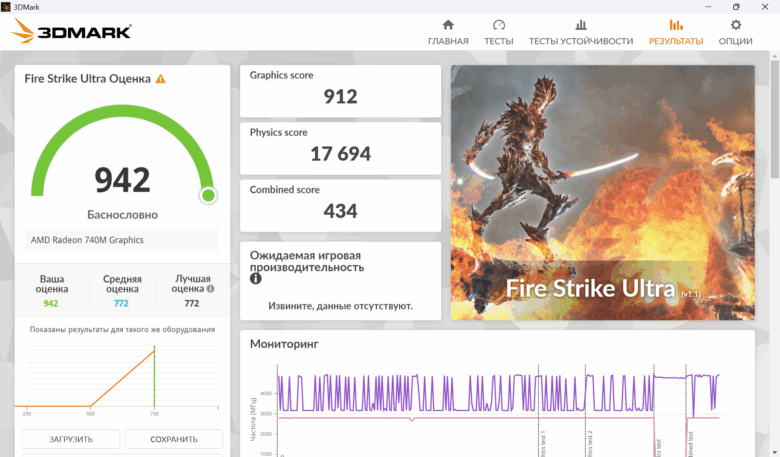Viewport: 780px width, 457px height.
Task: Click the Graphics score value 912
Action: tap(340, 96)
